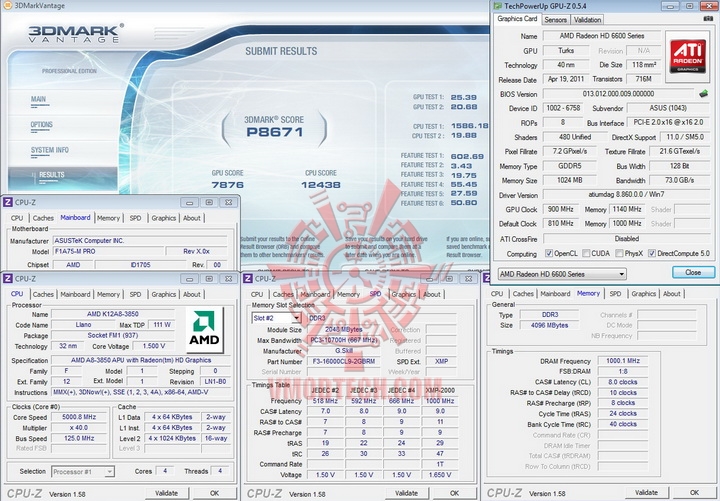Viewport: 720px width, 501px height.
Task: Toggle the CUDA checkbox in GPU-Z
Action: pyautogui.click(x=586, y=253)
